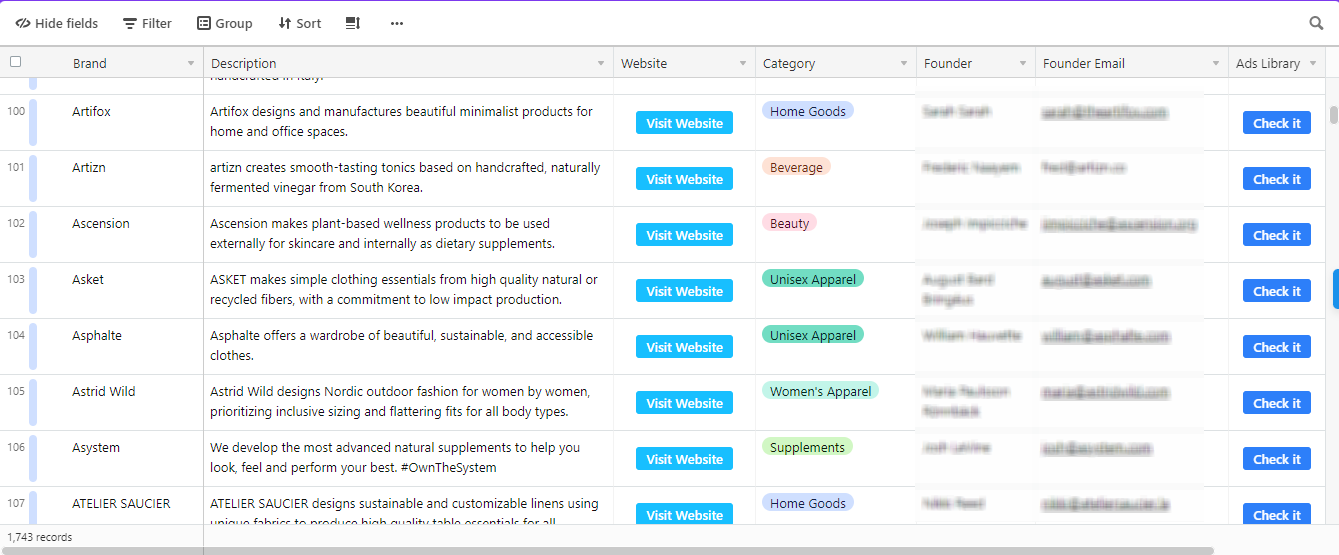Viewport: 1339px width, 555px height.
Task: Click Hide fields in toolbar
Action: pyautogui.click(x=56, y=23)
